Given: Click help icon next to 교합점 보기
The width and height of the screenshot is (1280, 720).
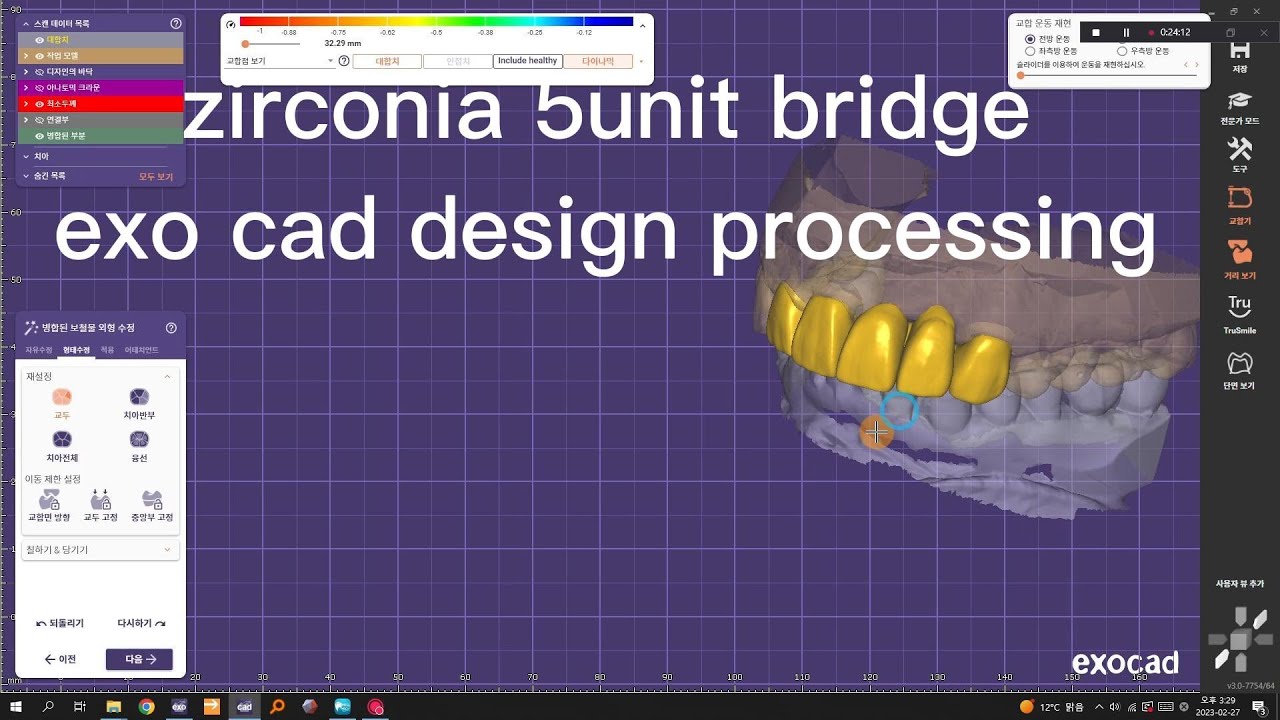Looking at the screenshot, I should point(344,61).
